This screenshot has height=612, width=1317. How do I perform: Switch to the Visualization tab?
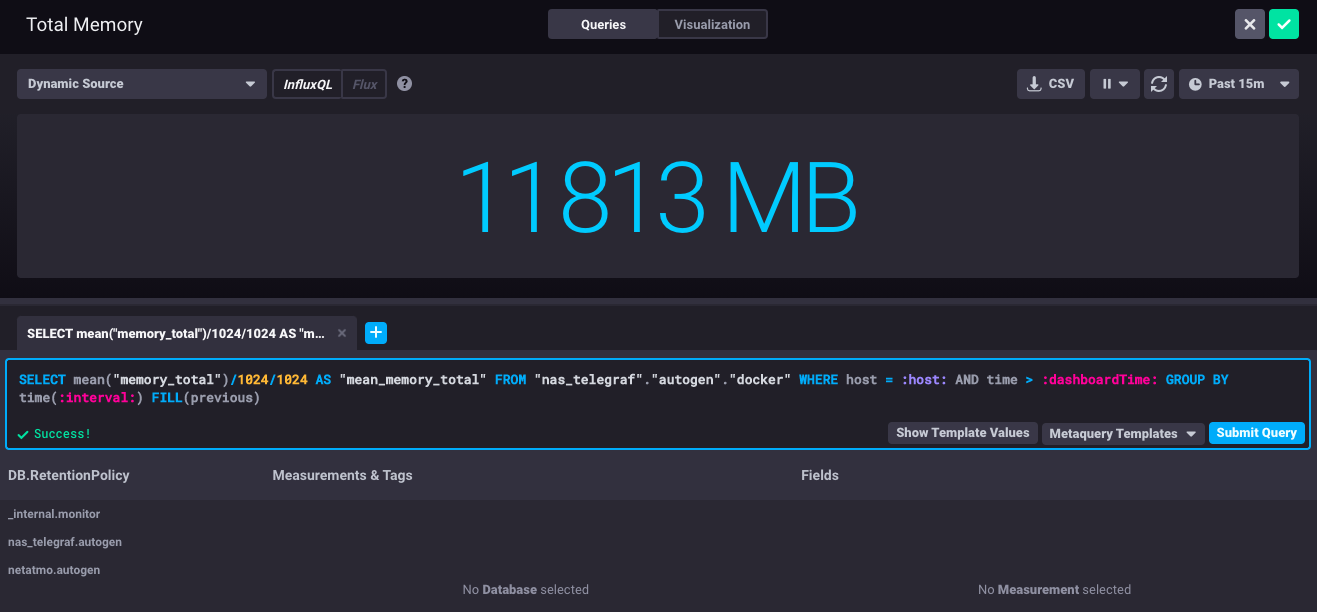712,24
